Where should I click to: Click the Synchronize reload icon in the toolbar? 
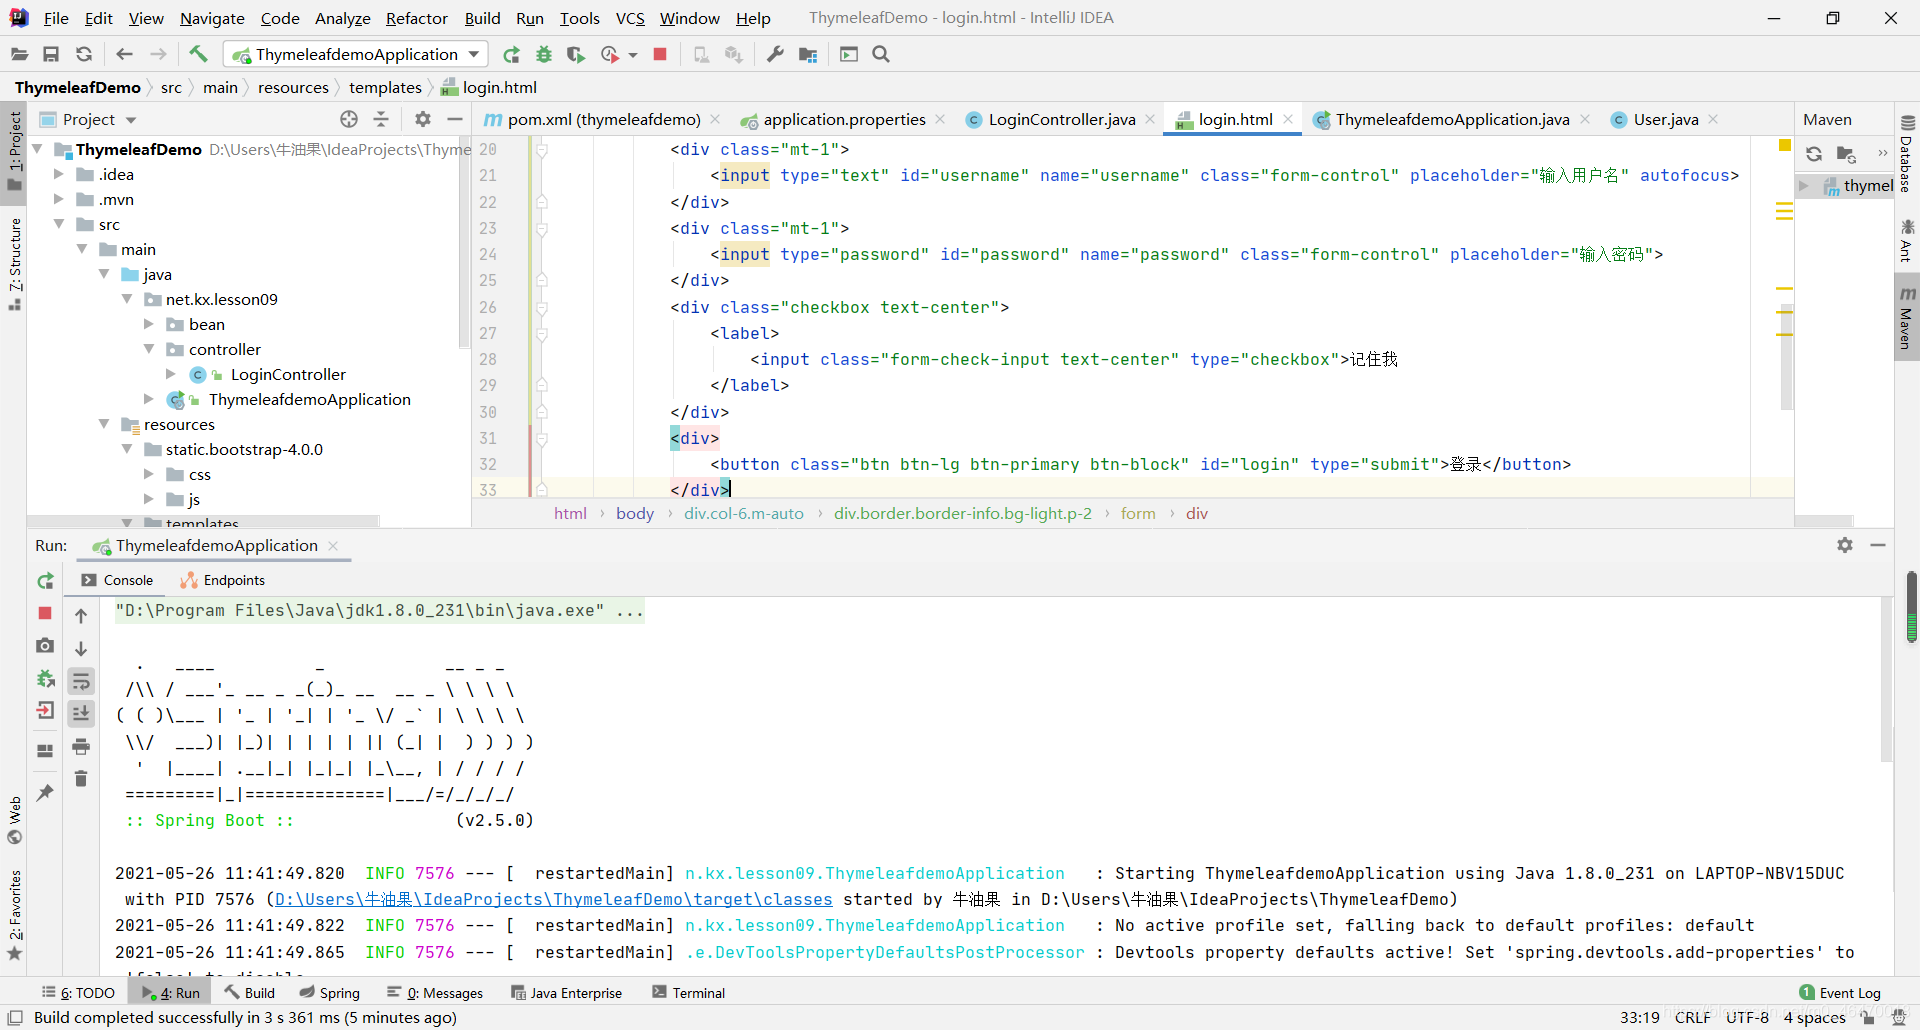[x=84, y=54]
